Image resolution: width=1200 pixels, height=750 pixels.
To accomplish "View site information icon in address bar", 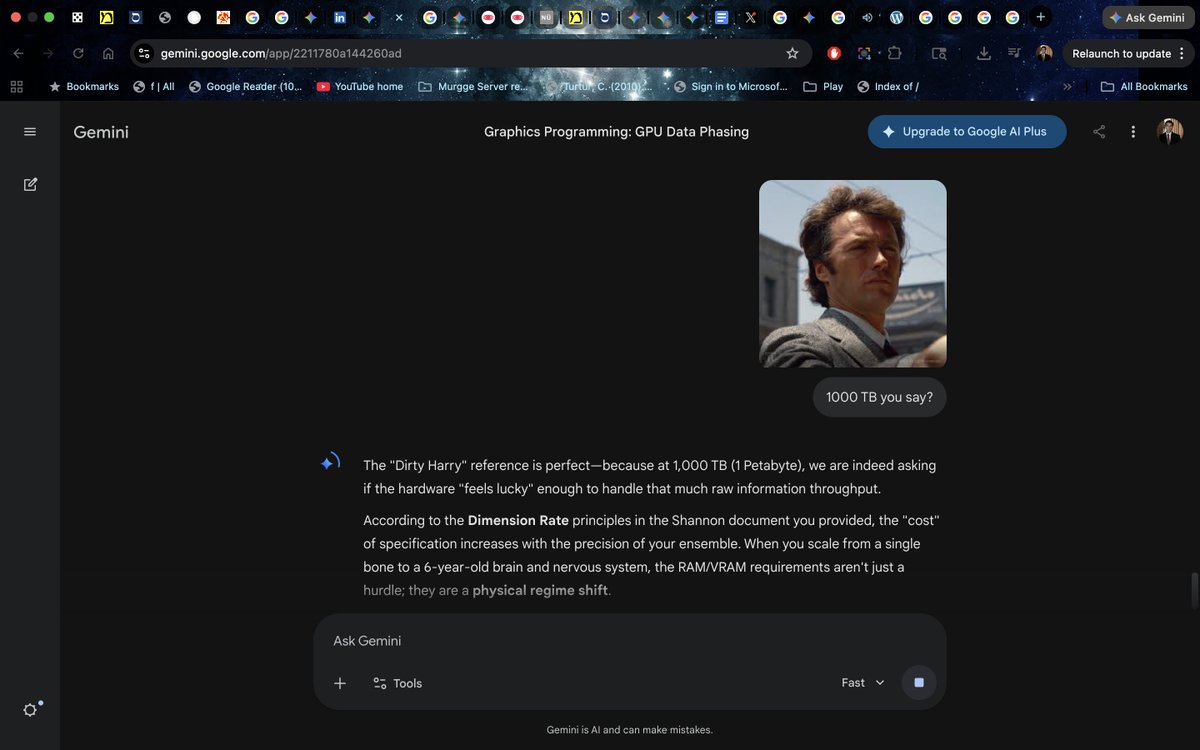I will (x=144, y=53).
